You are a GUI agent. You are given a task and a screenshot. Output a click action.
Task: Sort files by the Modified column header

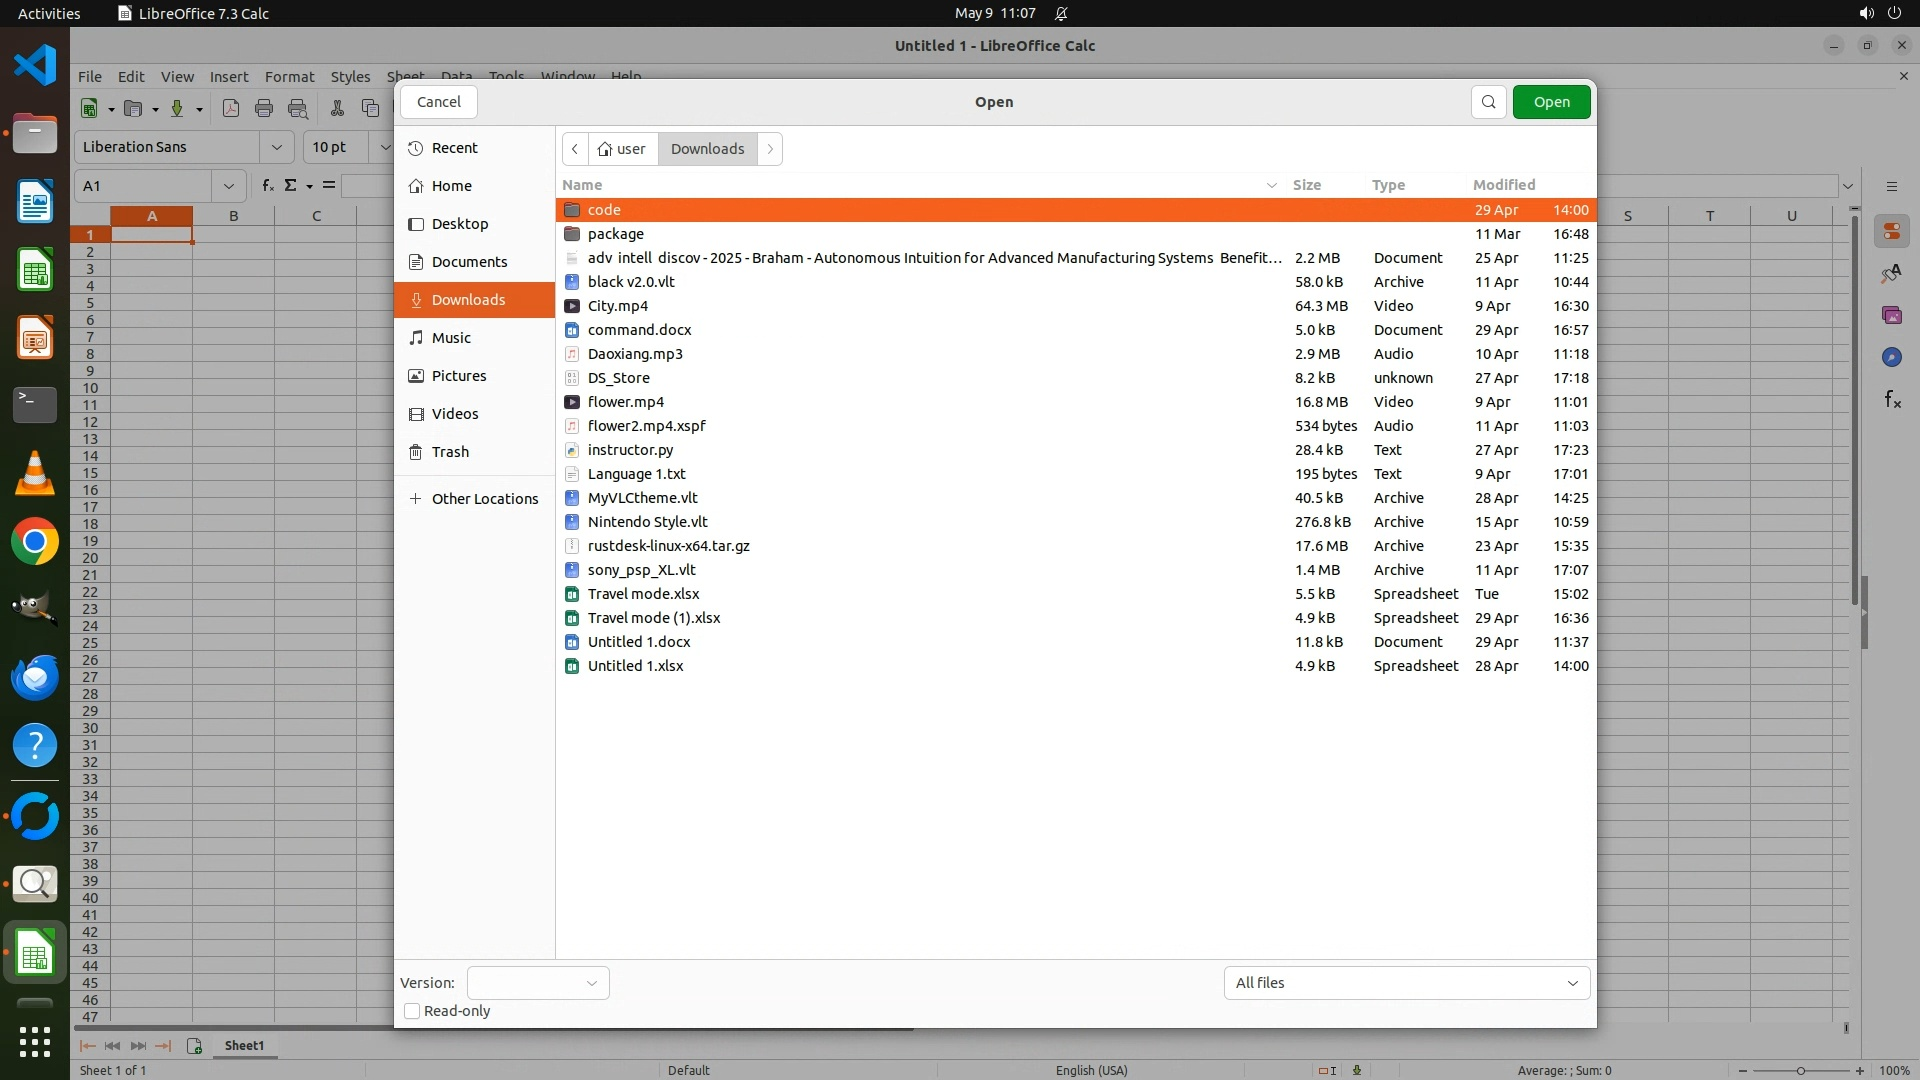pos(1503,185)
